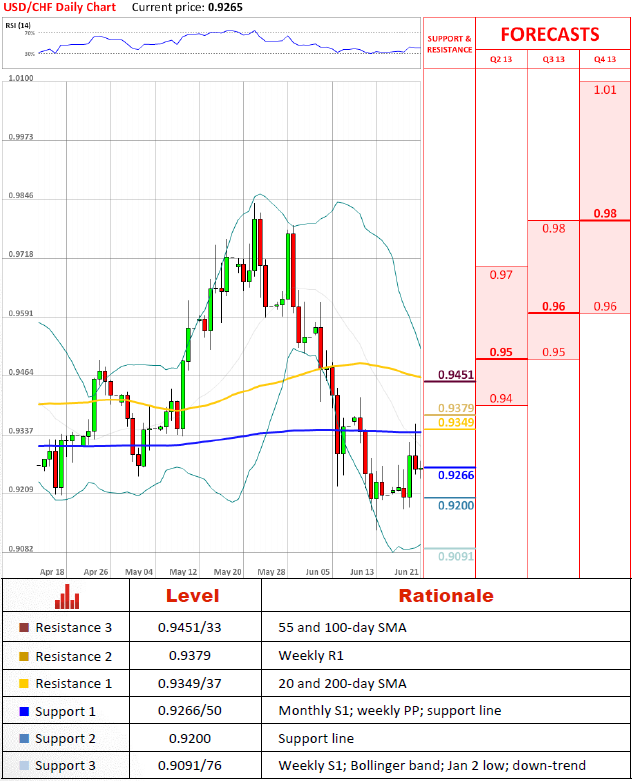
Task: Click the 1.01 forecast value in Q4 13
Action: [x=605, y=90]
